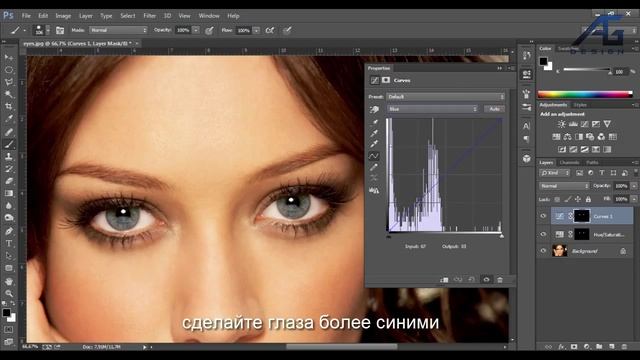Open the Filter menu

149,16
